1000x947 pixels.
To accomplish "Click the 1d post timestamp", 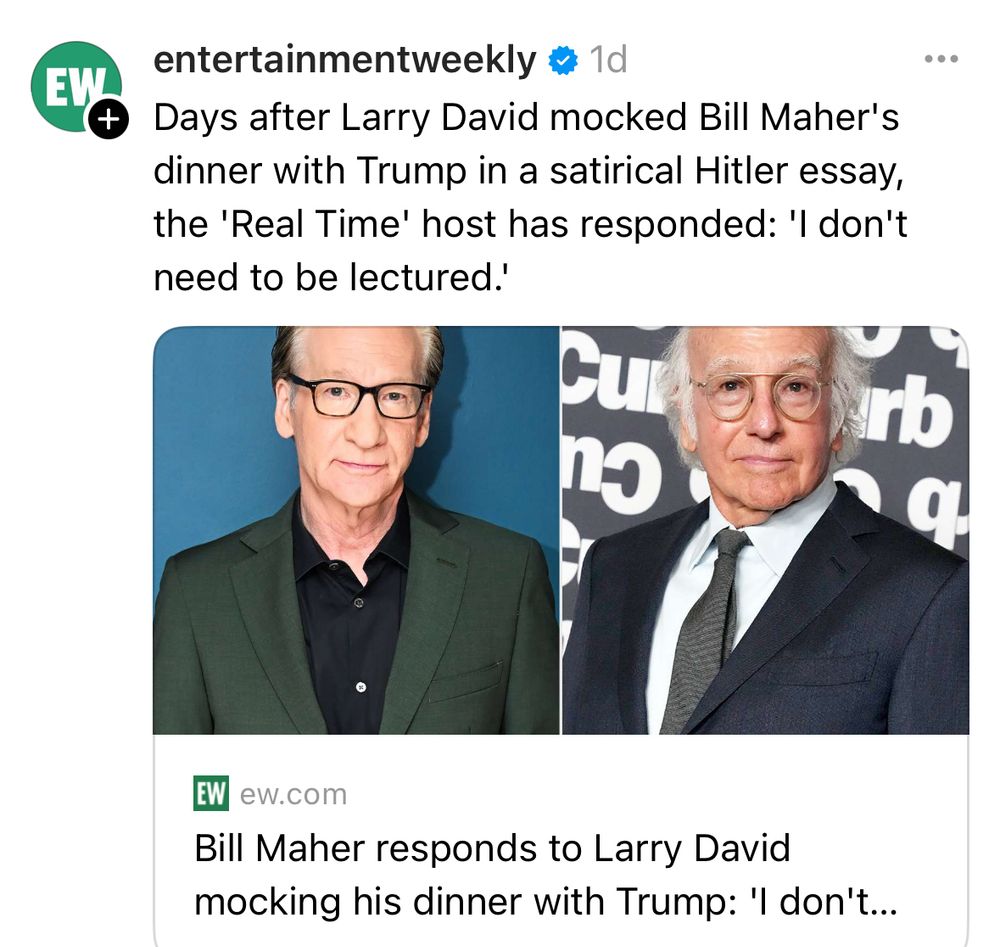I will tap(608, 60).
